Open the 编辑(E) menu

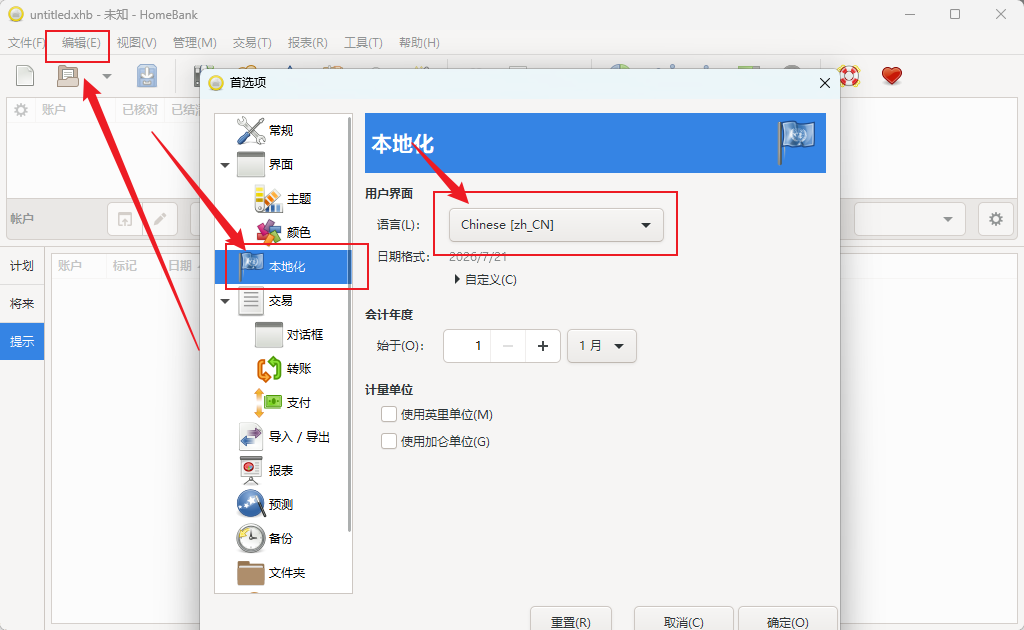pos(81,42)
